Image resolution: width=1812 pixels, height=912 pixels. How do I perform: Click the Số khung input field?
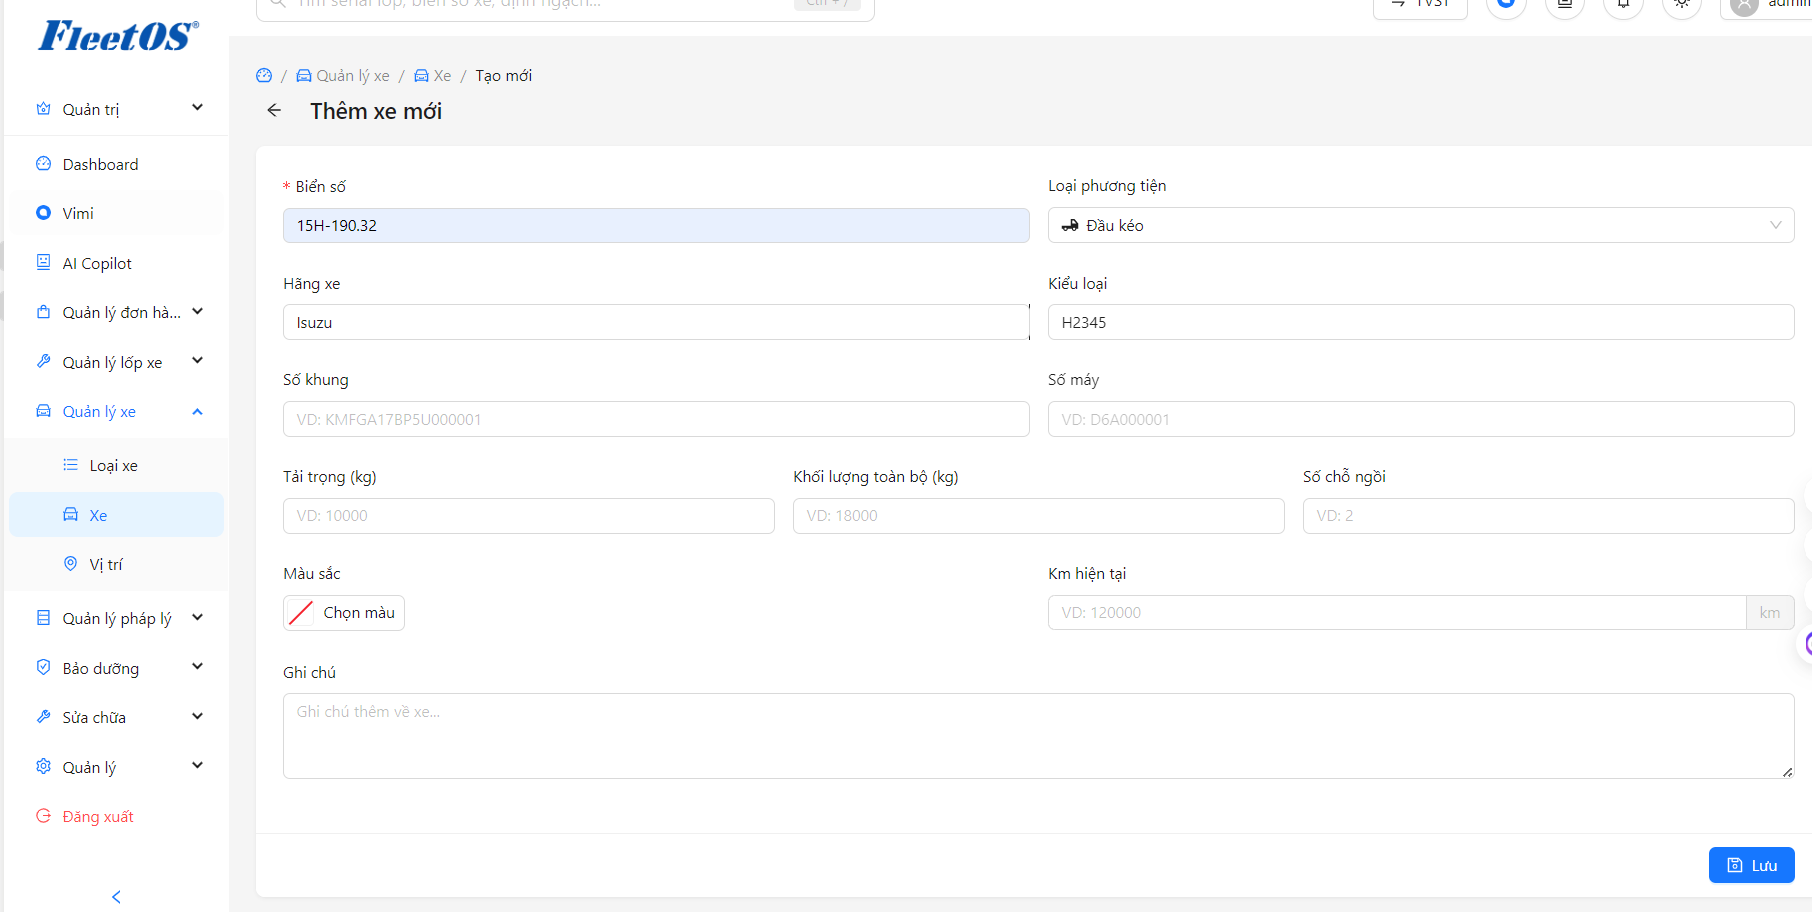(x=656, y=419)
